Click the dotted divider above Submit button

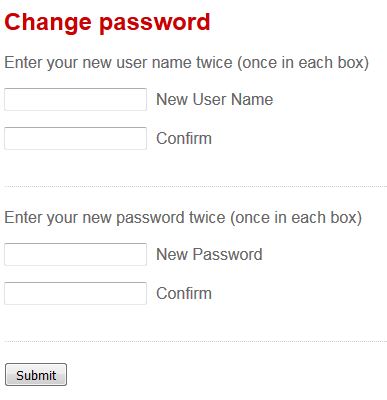point(195,342)
